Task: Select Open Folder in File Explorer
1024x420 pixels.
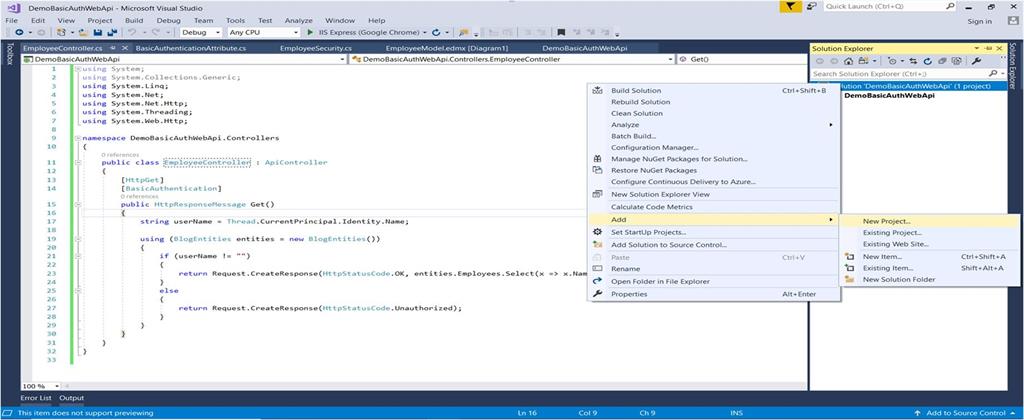Action: (713, 282)
